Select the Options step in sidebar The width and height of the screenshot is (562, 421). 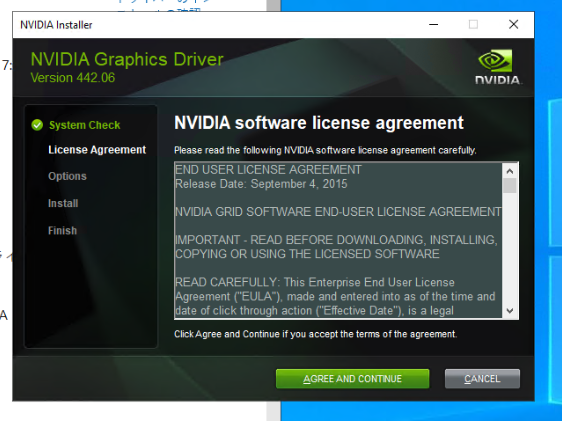coord(67,176)
